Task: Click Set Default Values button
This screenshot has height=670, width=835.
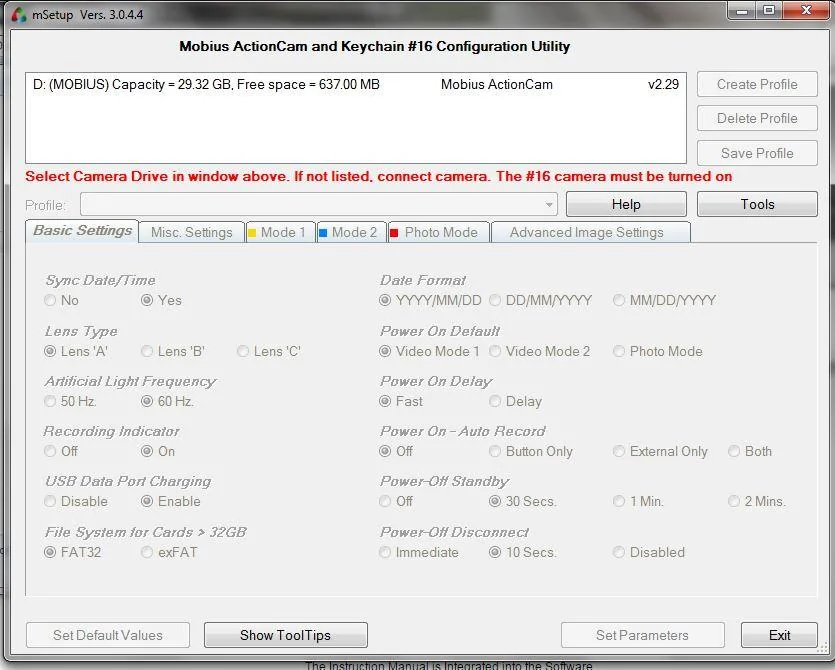Action: [108, 635]
